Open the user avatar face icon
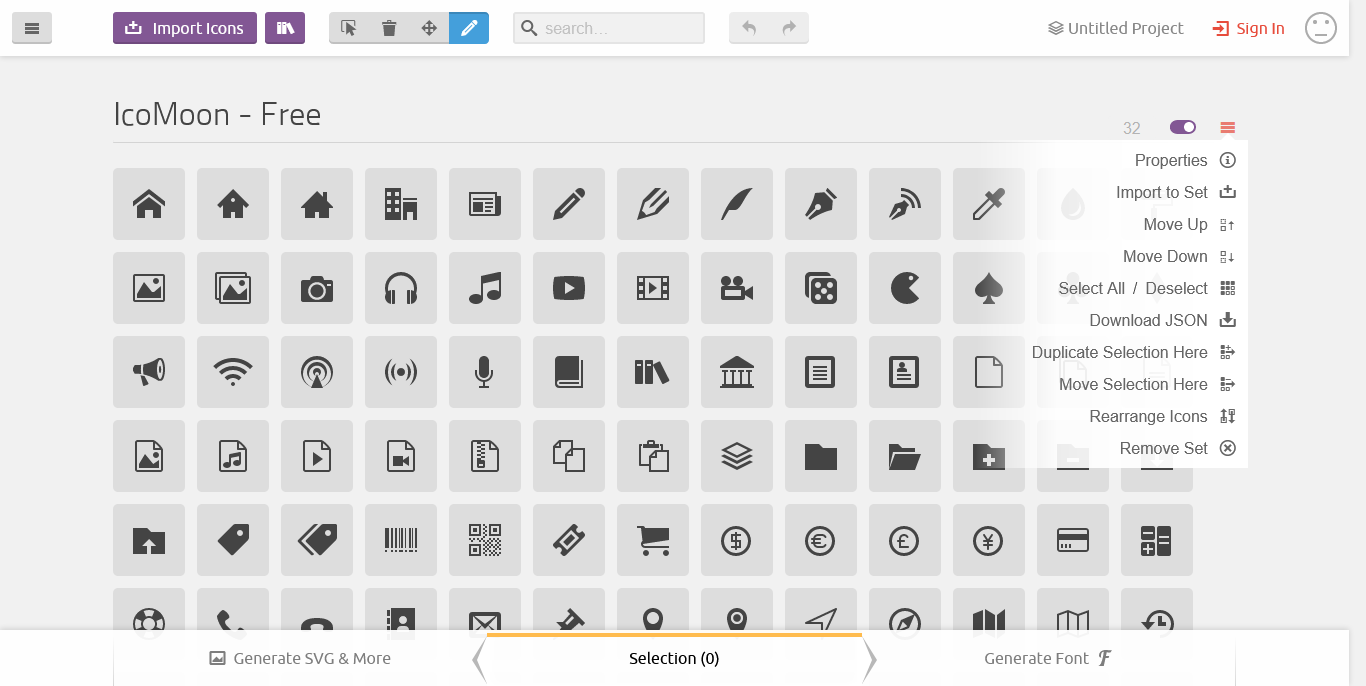This screenshot has width=1366, height=686. click(x=1321, y=28)
